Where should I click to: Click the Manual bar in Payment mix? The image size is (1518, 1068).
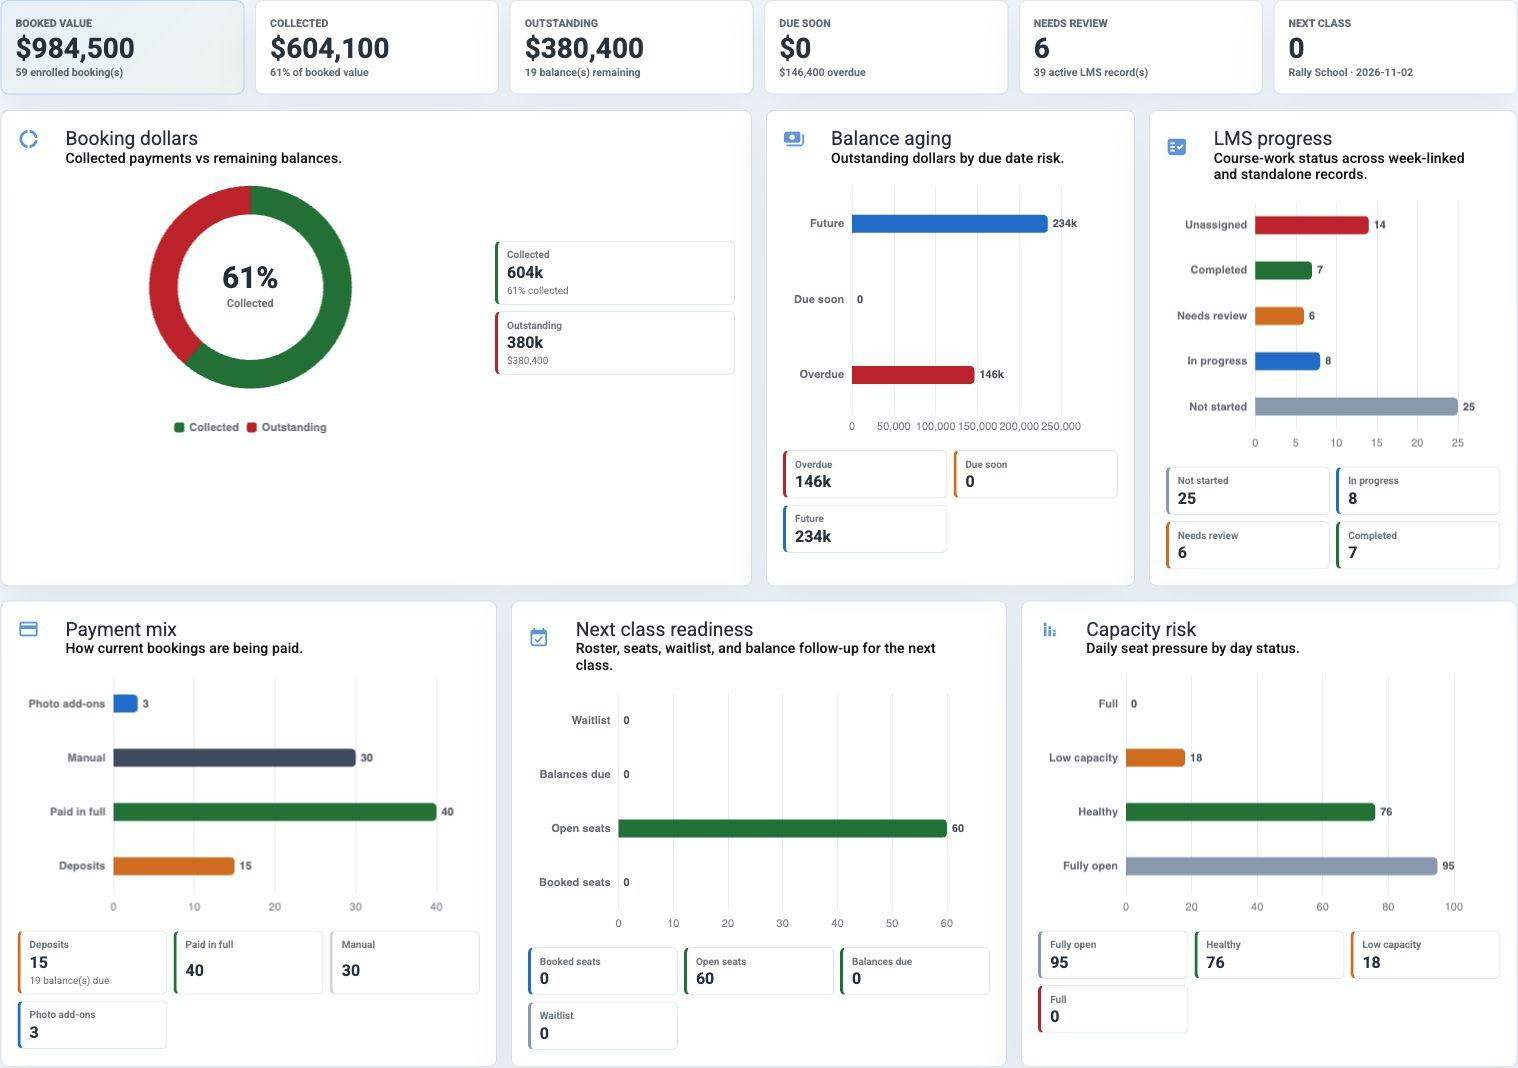coord(235,758)
